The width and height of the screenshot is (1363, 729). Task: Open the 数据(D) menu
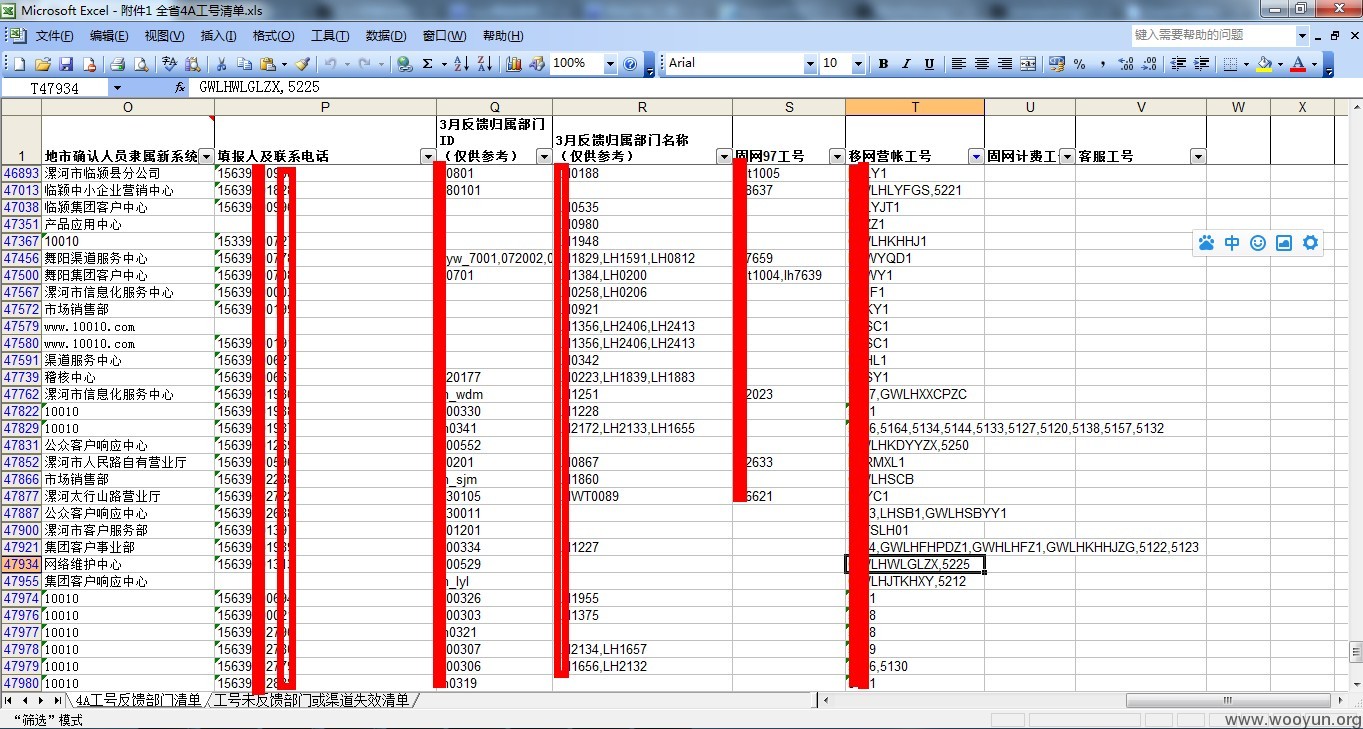click(x=386, y=36)
